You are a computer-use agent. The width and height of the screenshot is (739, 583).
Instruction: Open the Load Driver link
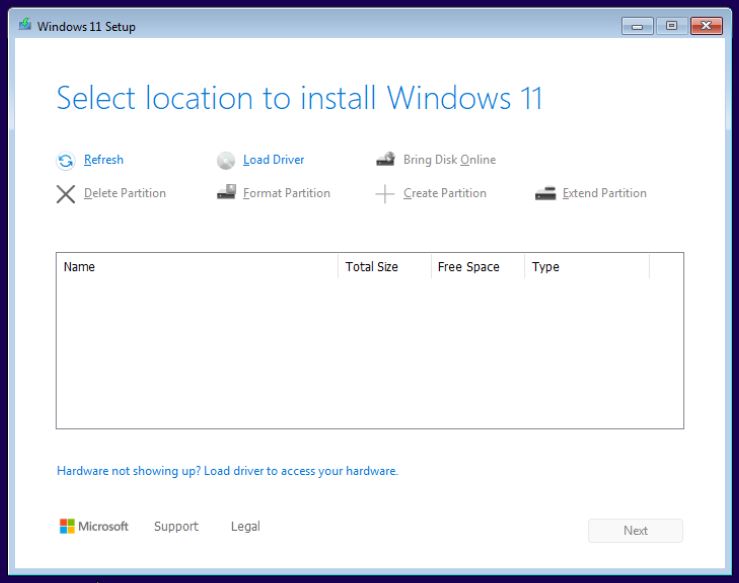coord(273,160)
